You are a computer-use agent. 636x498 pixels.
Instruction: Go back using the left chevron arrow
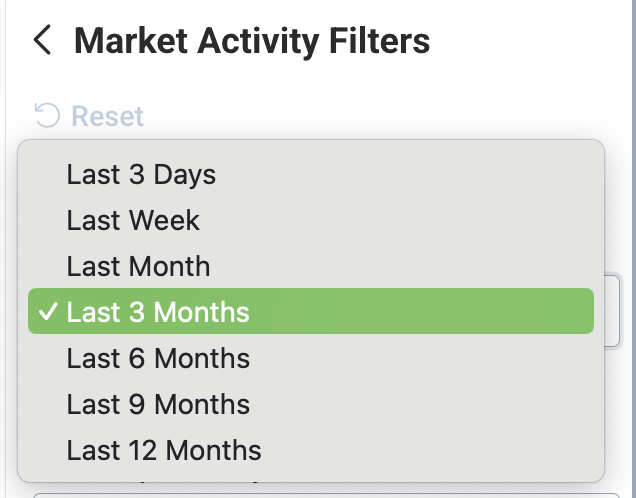[x=42, y=40]
